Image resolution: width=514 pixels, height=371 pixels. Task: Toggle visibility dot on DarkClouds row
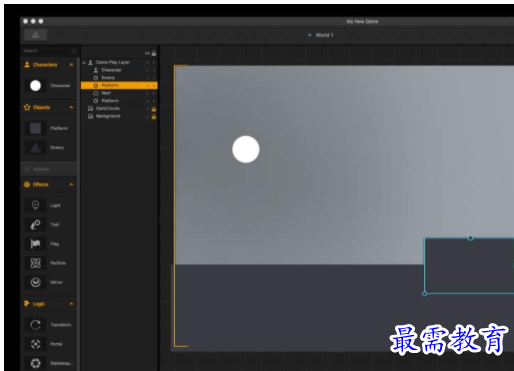pyautogui.click(x=147, y=109)
